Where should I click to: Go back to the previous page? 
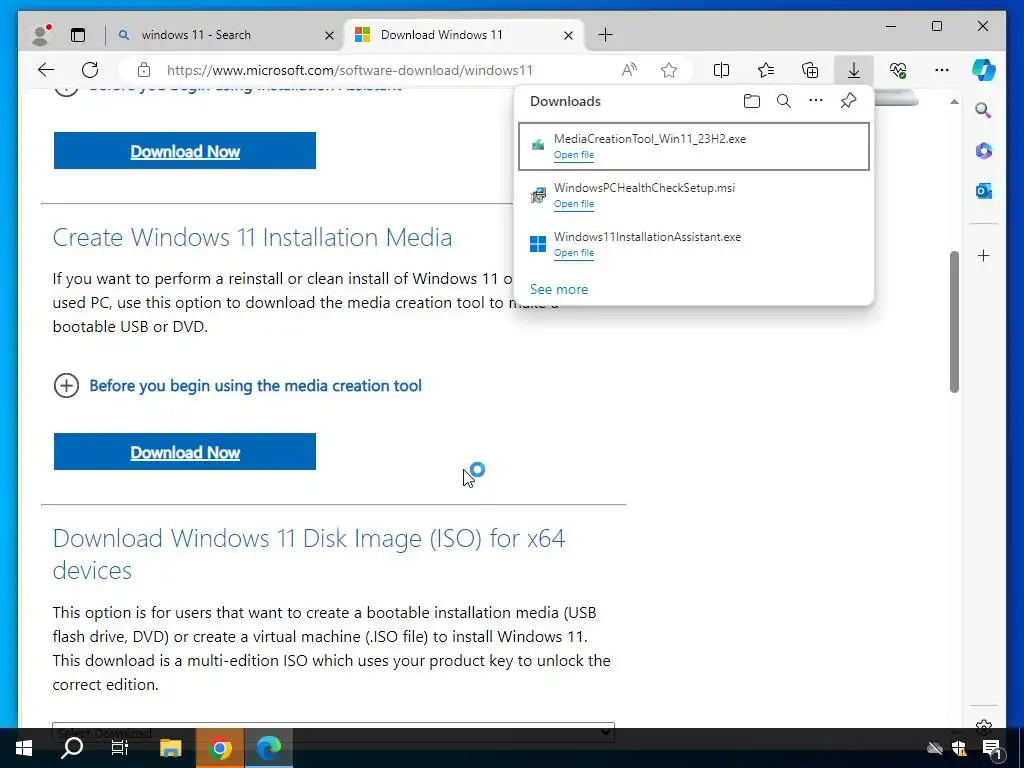[x=46, y=70]
